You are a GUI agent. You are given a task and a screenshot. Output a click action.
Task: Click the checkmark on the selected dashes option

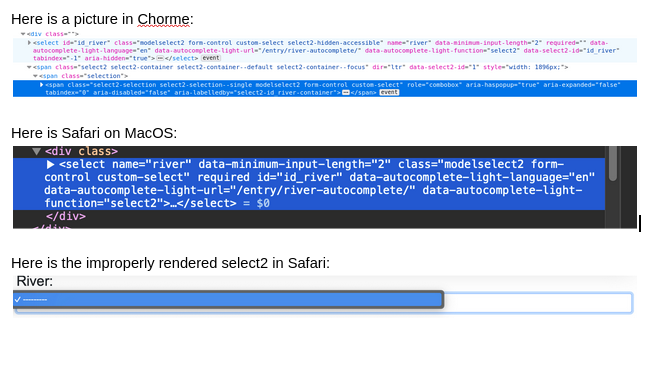click(18, 300)
